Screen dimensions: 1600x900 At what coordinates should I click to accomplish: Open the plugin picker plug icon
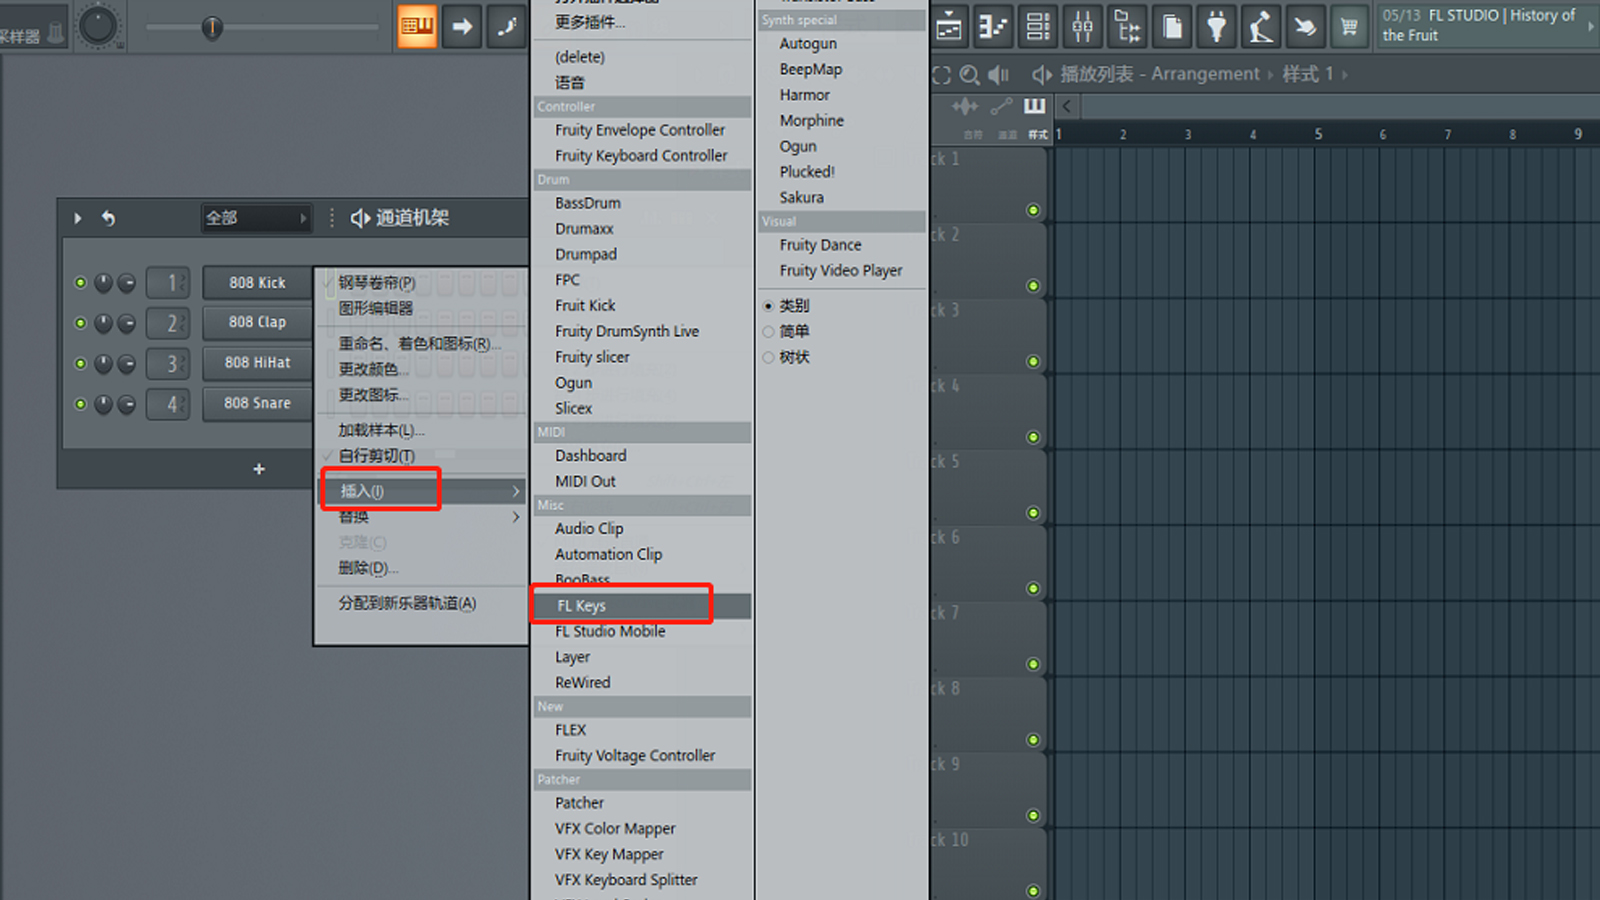[x=1216, y=27]
